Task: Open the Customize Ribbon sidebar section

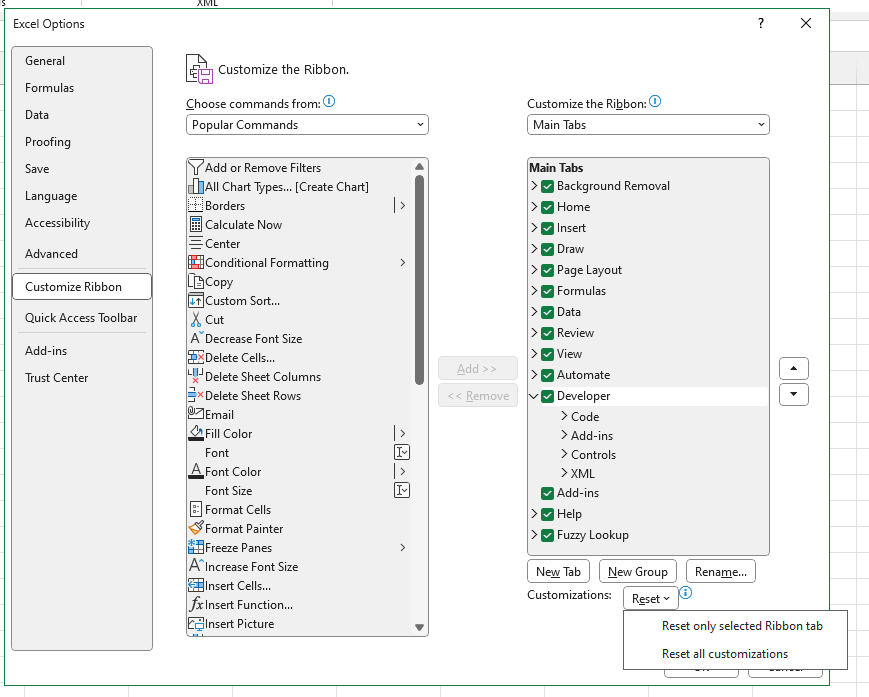Action: (75, 286)
